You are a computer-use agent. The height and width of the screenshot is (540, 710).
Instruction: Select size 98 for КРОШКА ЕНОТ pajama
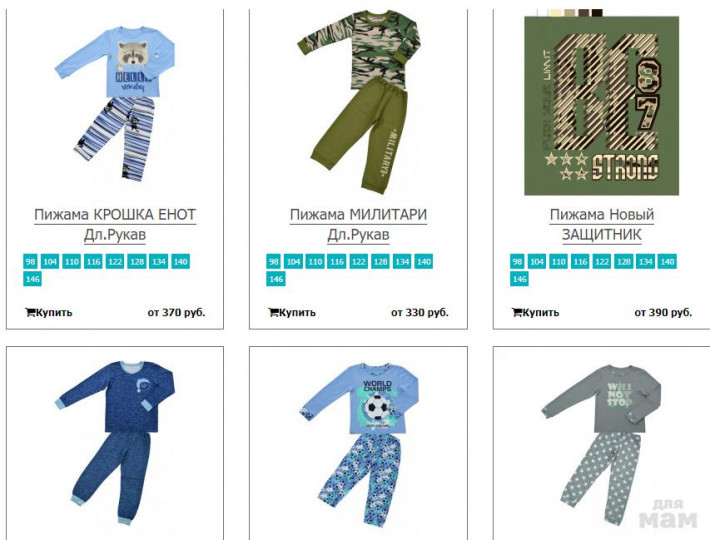tap(30, 261)
